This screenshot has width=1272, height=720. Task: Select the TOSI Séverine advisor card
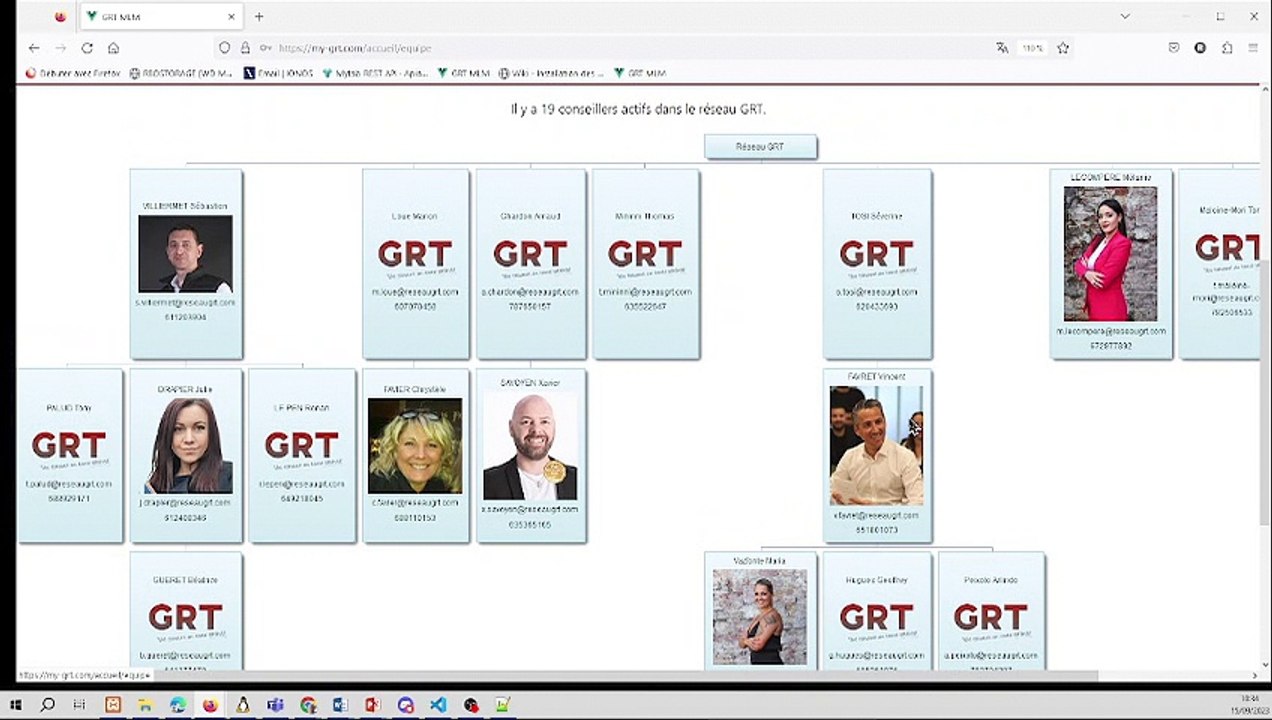(877, 263)
